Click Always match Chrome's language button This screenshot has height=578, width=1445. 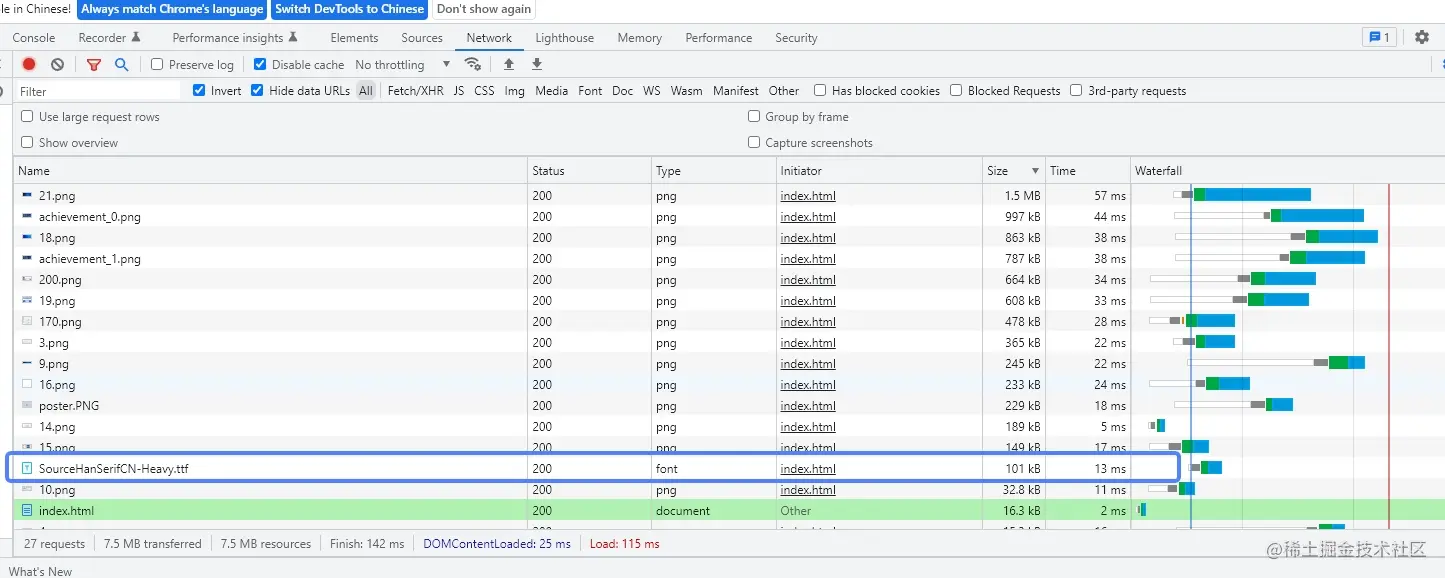[172, 9]
